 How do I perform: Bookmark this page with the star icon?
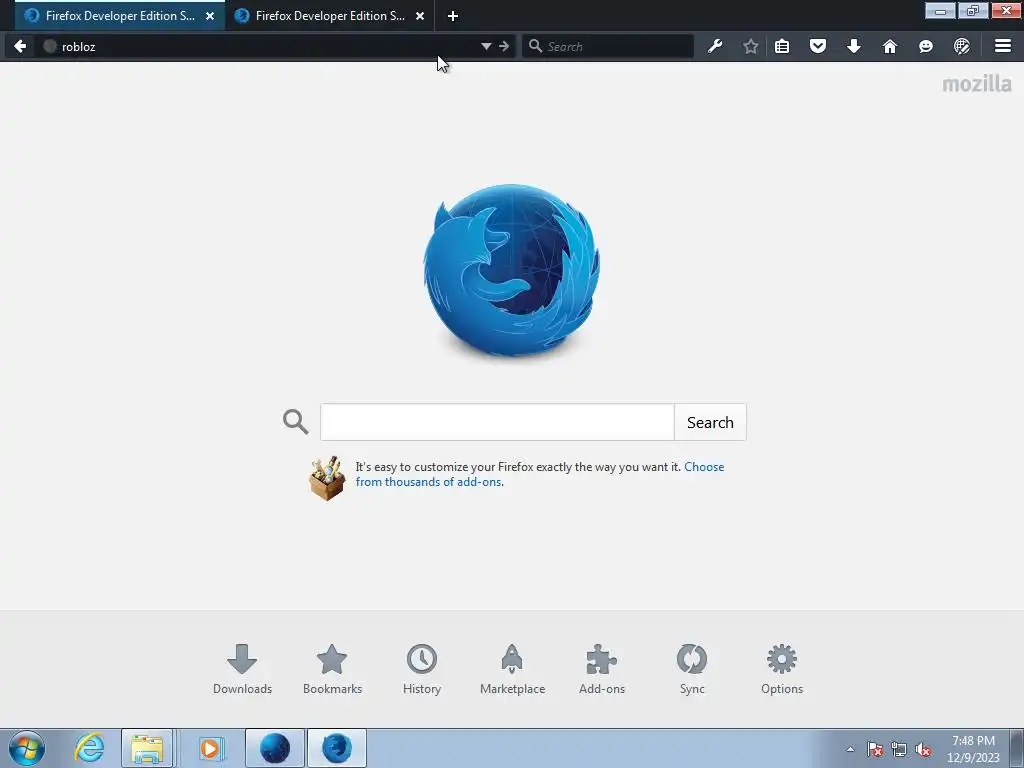coord(751,46)
